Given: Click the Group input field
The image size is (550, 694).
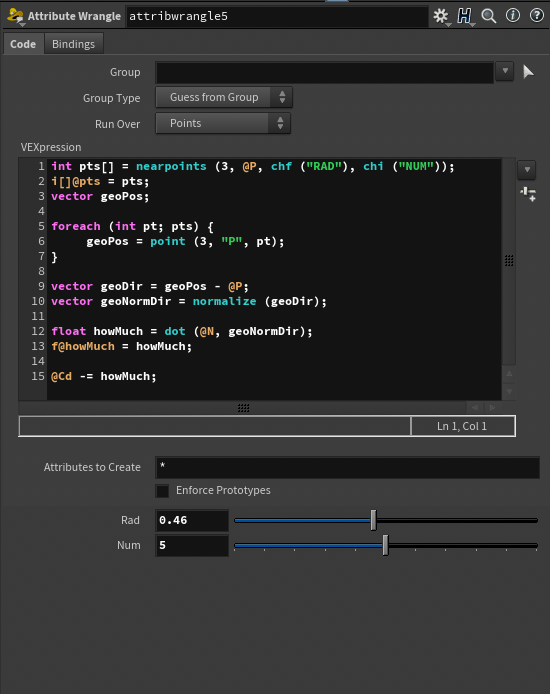Looking at the screenshot, I should [x=324, y=72].
